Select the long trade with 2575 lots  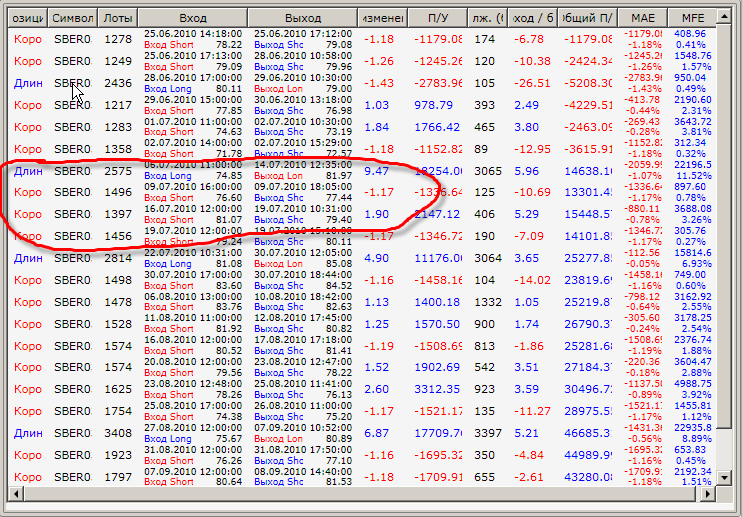(362, 171)
